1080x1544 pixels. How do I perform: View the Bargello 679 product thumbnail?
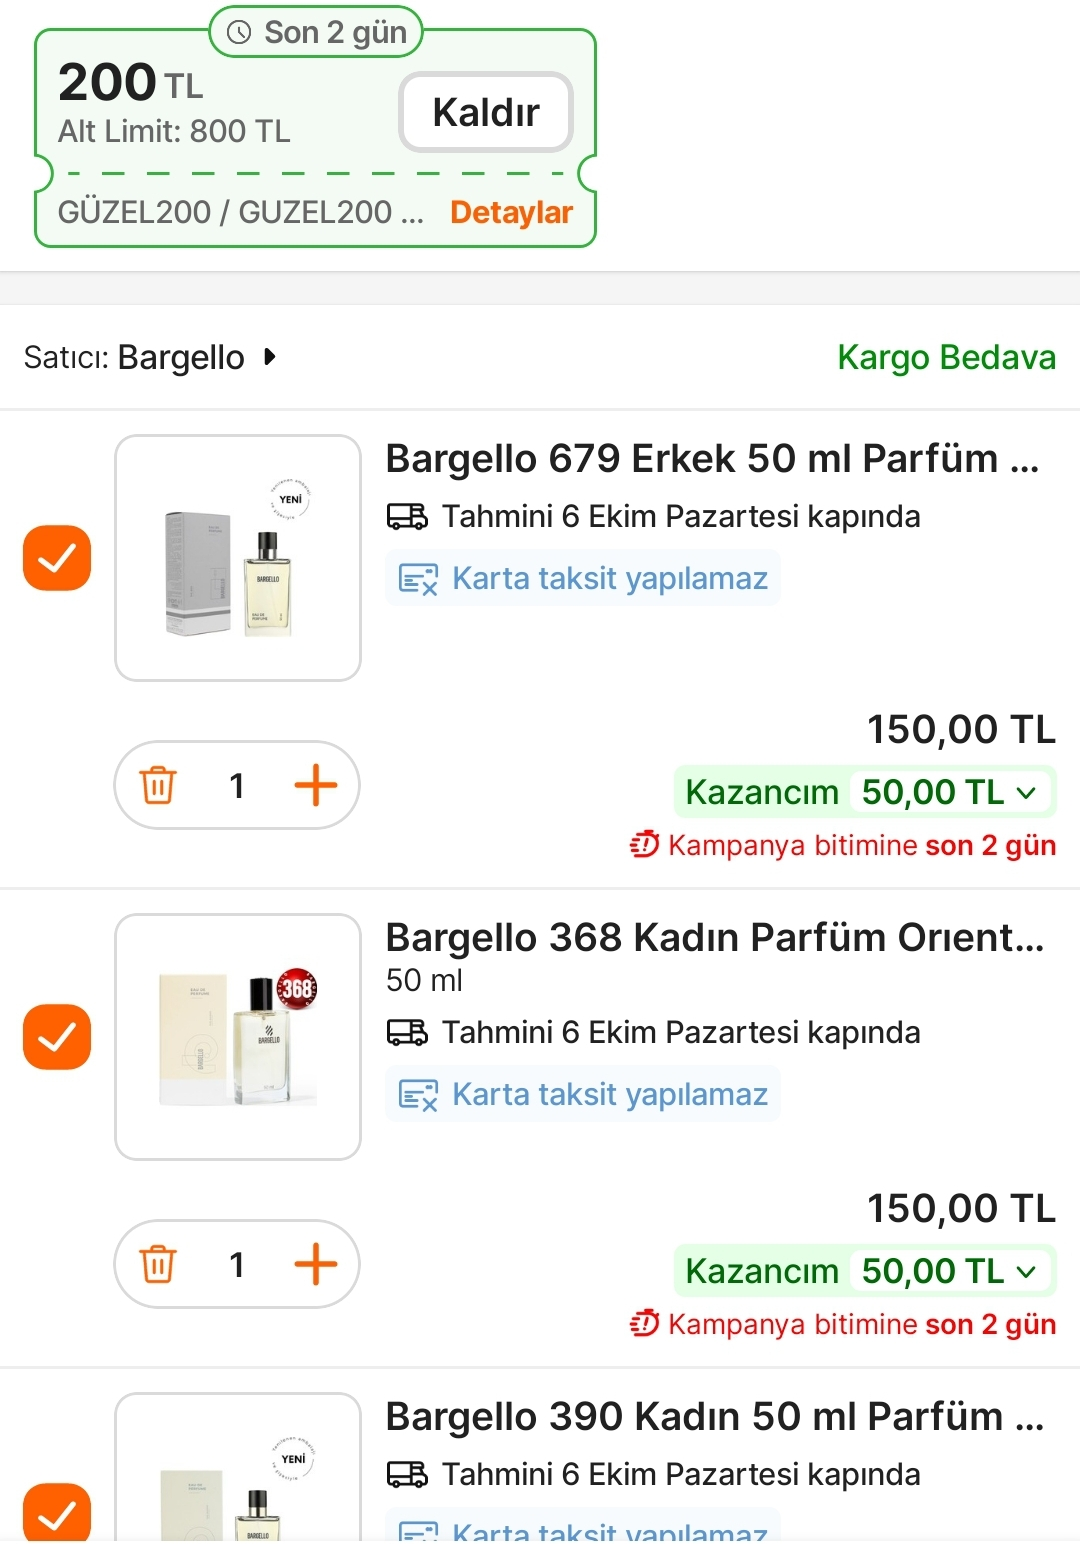click(x=238, y=558)
